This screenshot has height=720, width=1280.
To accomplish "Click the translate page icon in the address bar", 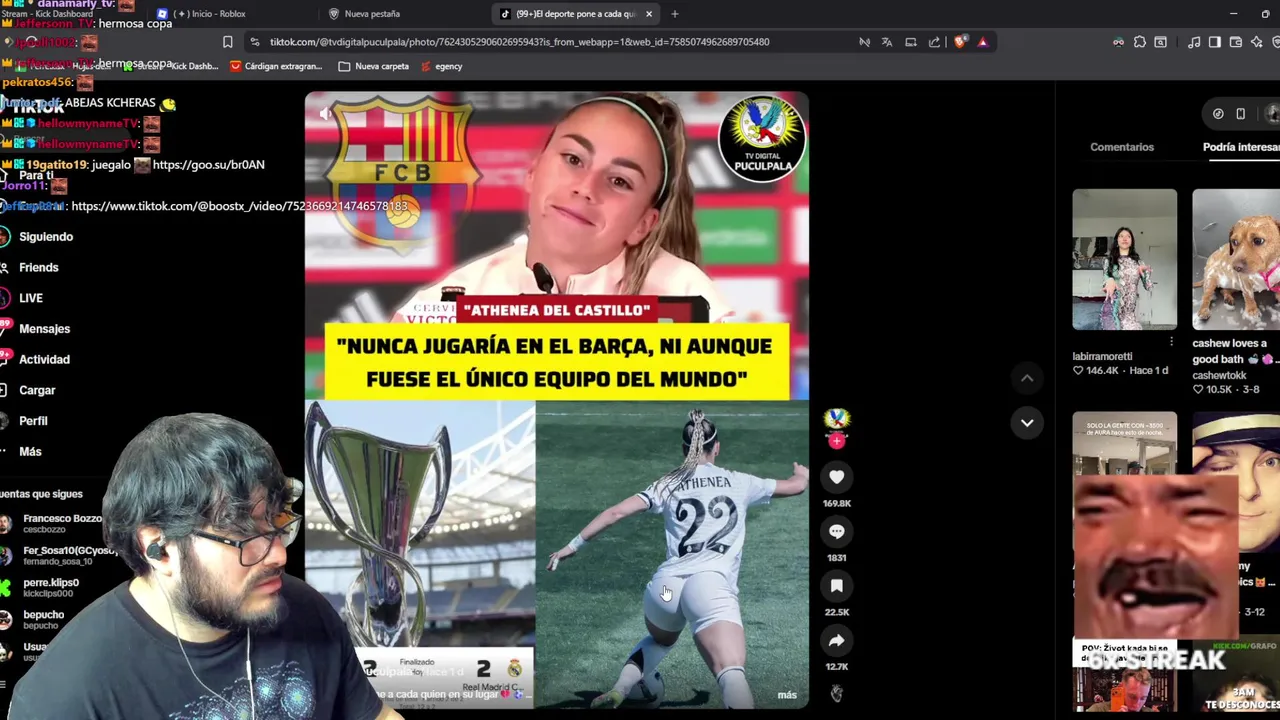I will pyautogui.click(x=887, y=42).
